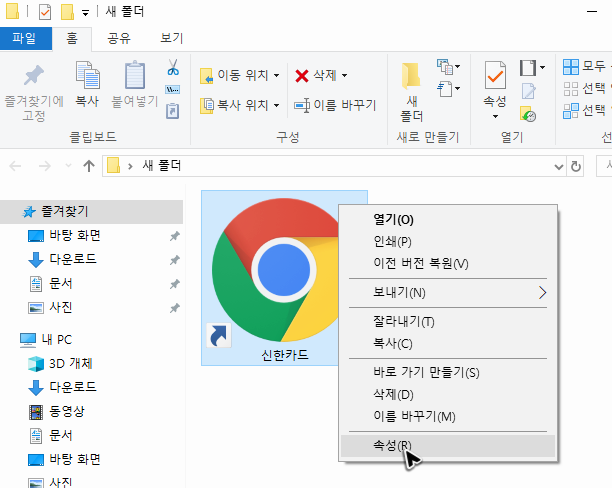Click the select none icon
This screenshot has height=488, width=612.
pyautogui.click(x=571, y=89)
